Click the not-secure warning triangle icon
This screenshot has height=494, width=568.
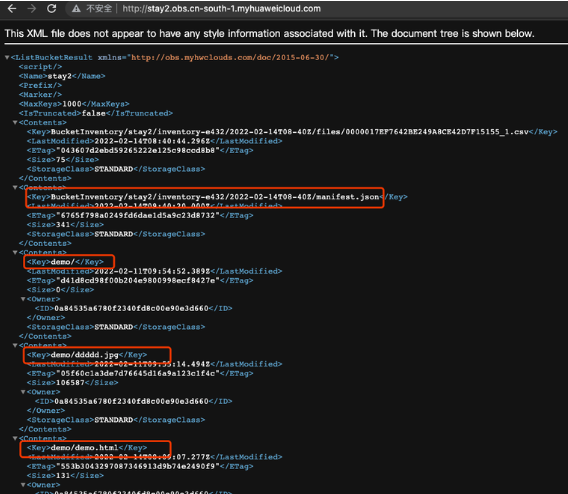coord(76,9)
